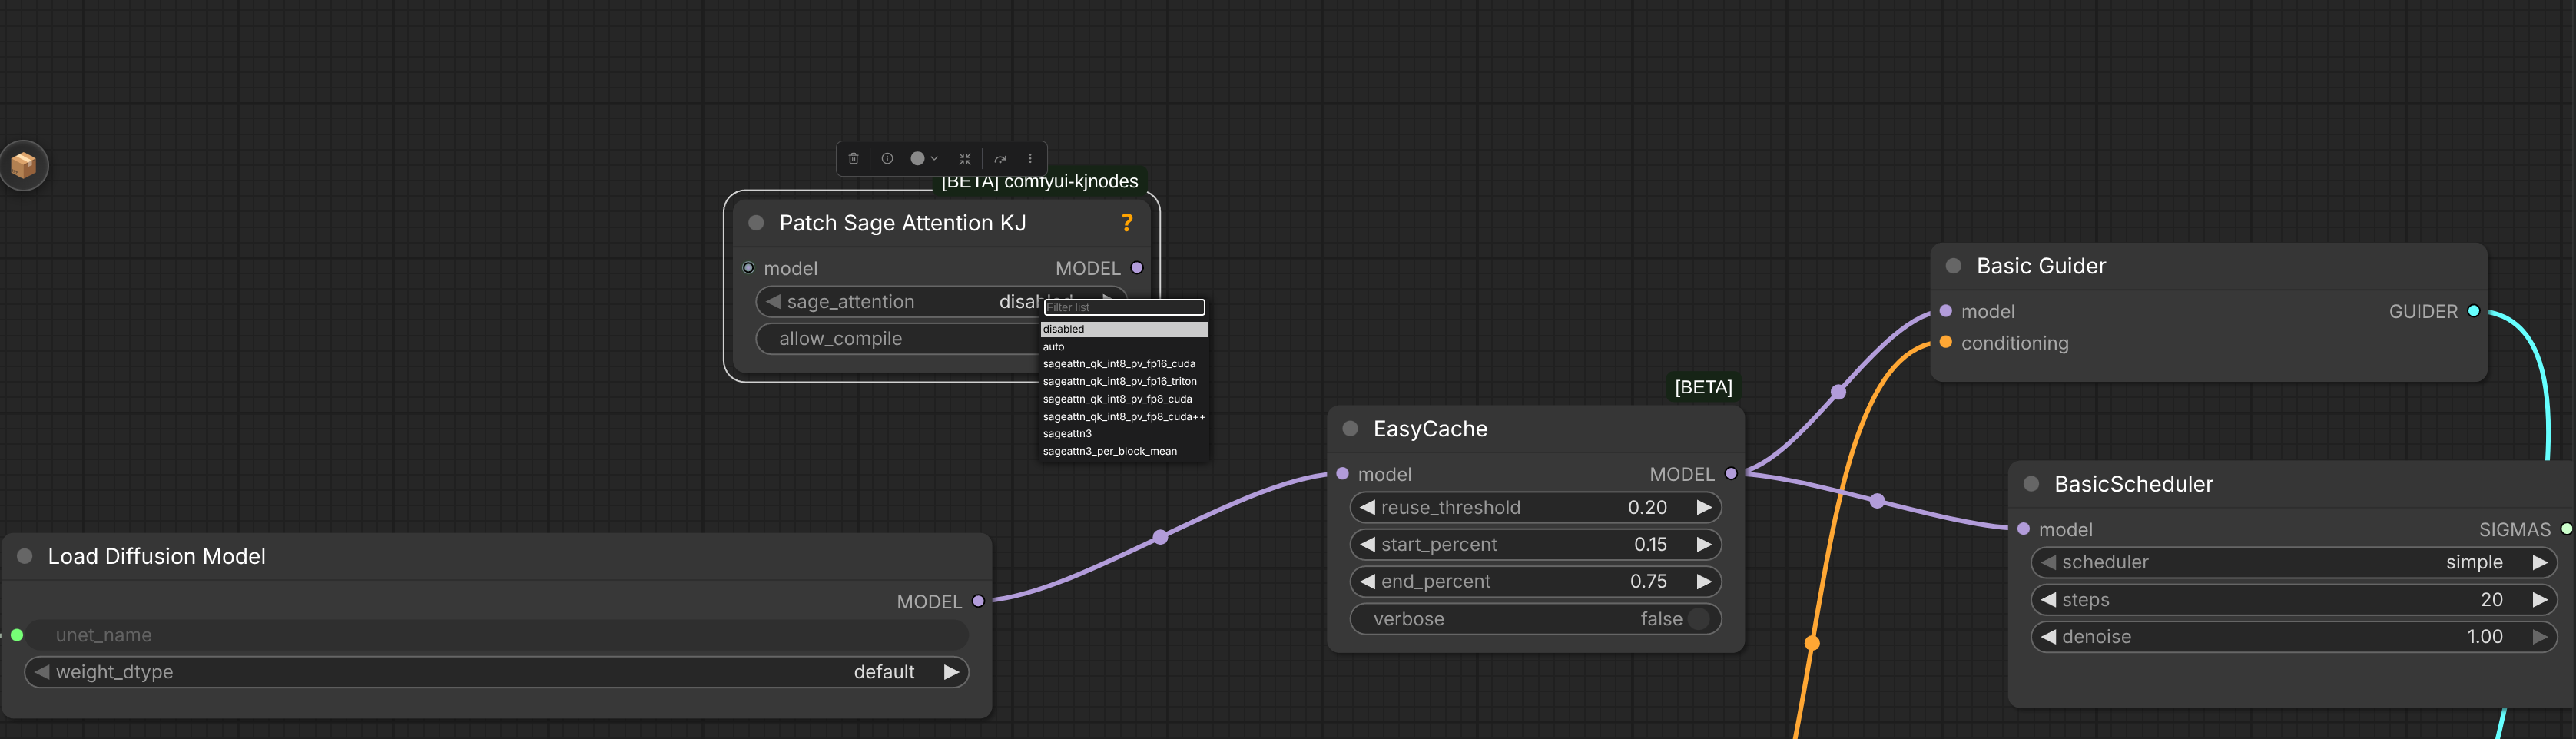
Task: Decrease denoise with left arrow
Action: tap(2048, 637)
